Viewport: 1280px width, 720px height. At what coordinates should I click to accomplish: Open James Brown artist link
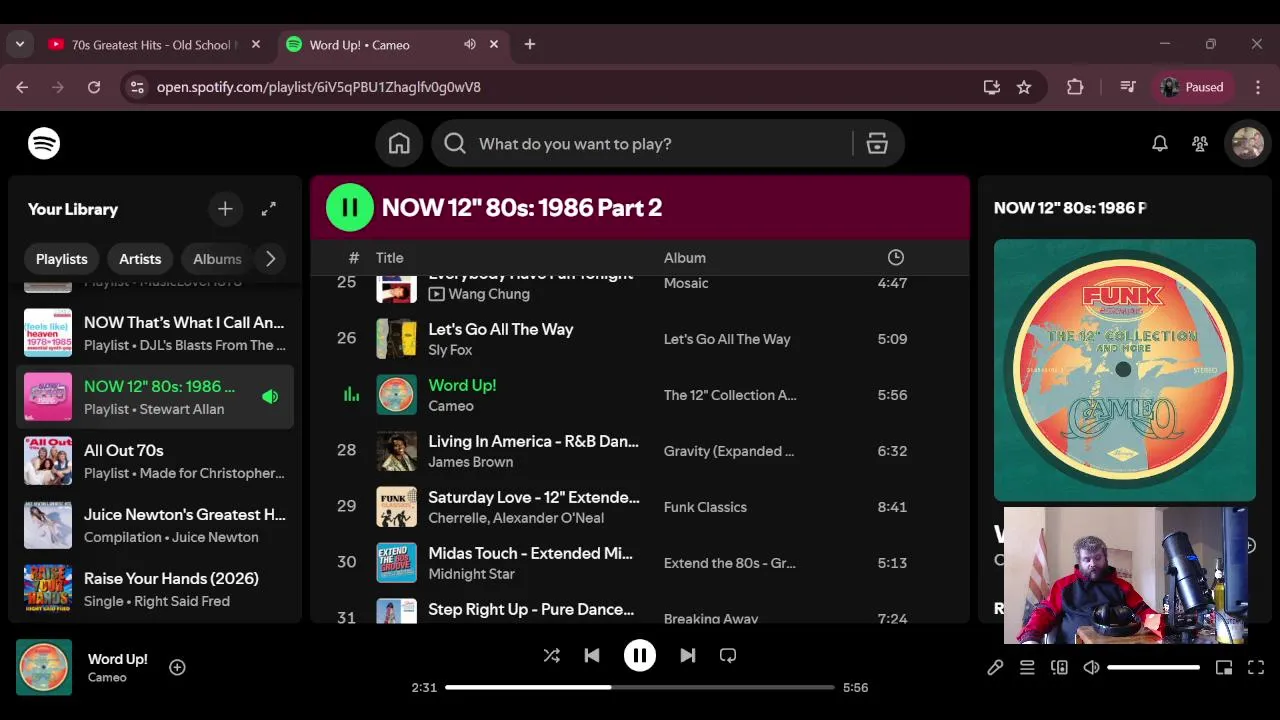pyautogui.click(x=470, y=462)
